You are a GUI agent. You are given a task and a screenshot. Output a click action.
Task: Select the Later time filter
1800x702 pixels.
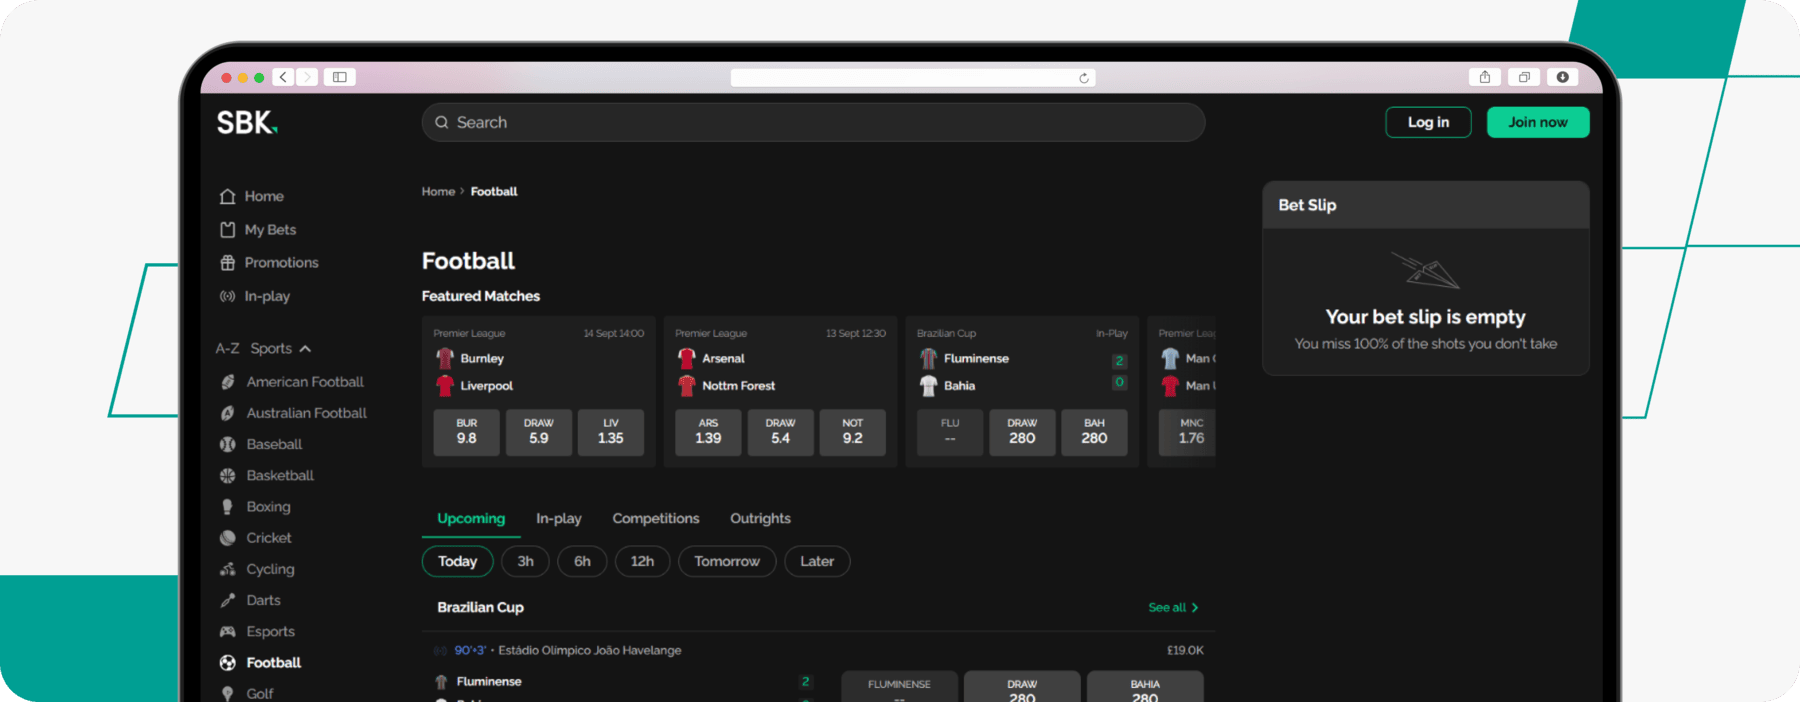(x=817, y=561)
